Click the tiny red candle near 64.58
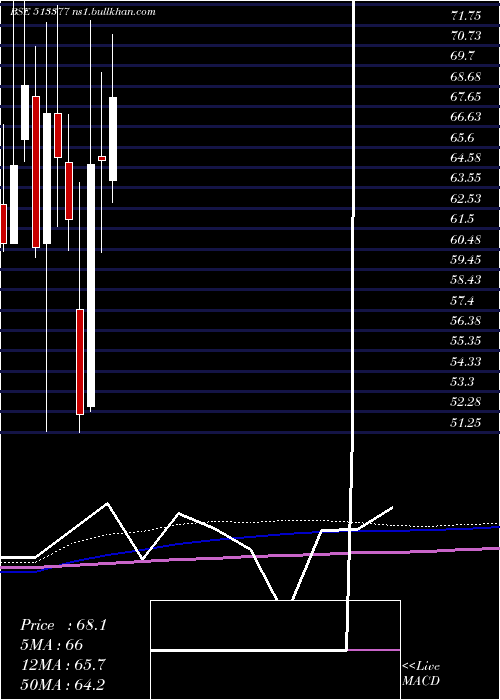 [102, 158]
